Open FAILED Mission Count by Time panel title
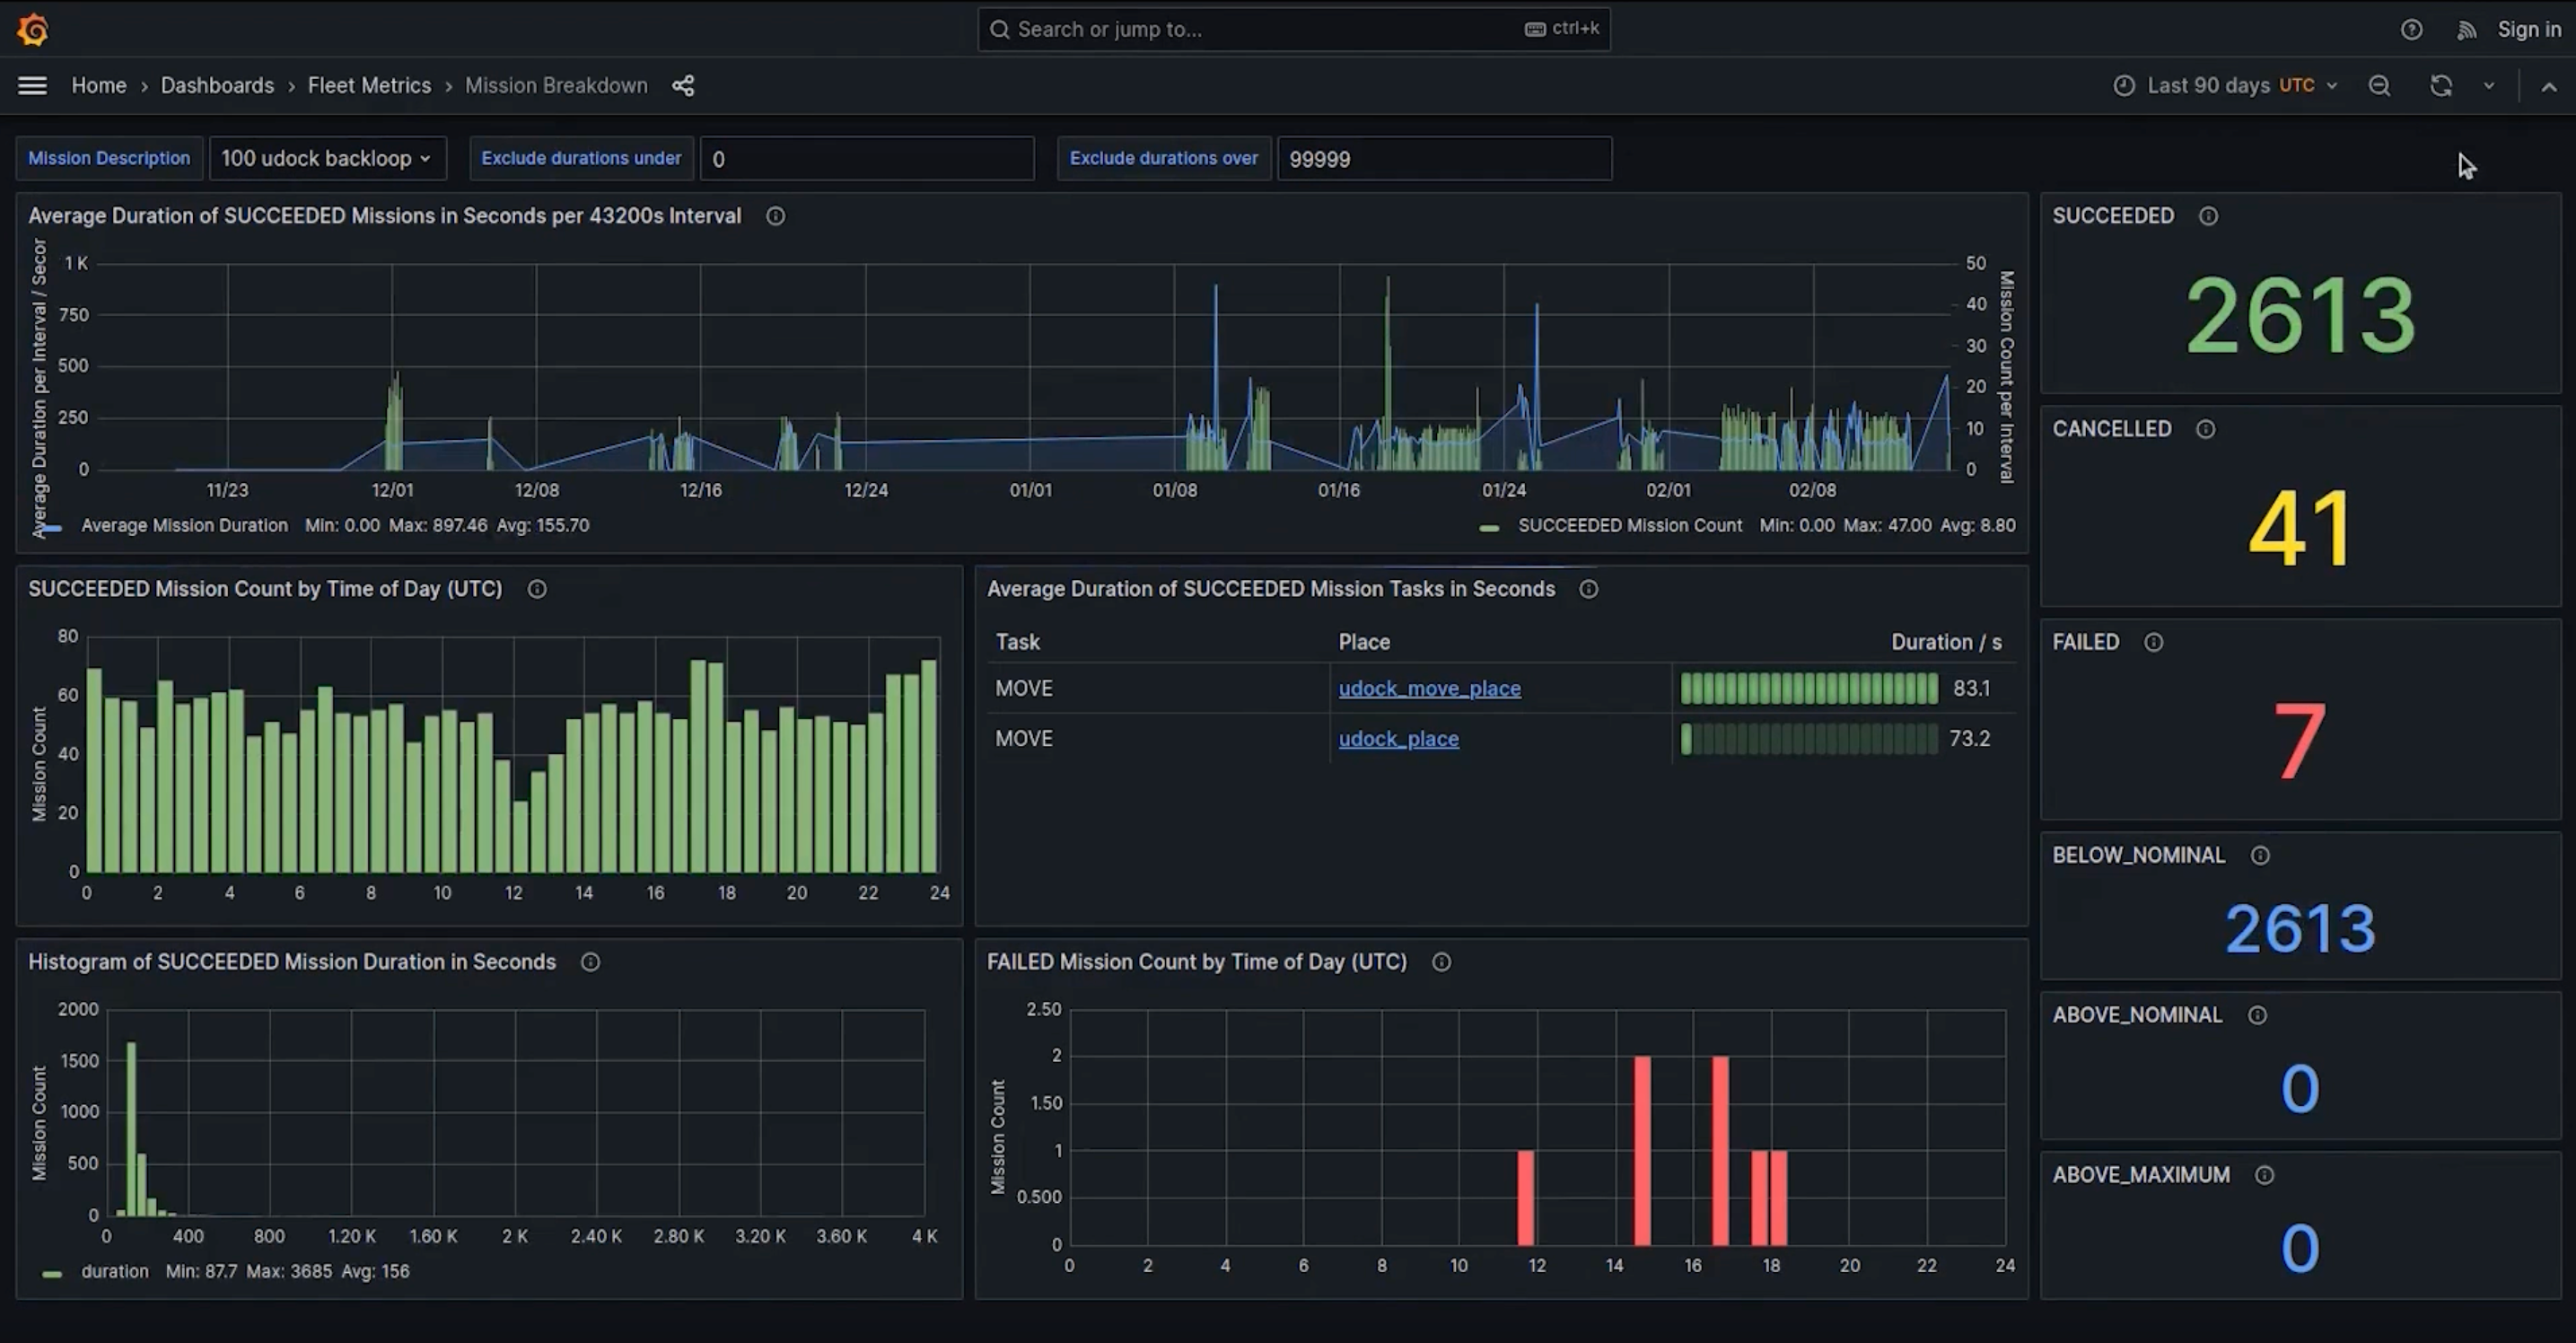2576x1343 pixels. point(1197,962)
